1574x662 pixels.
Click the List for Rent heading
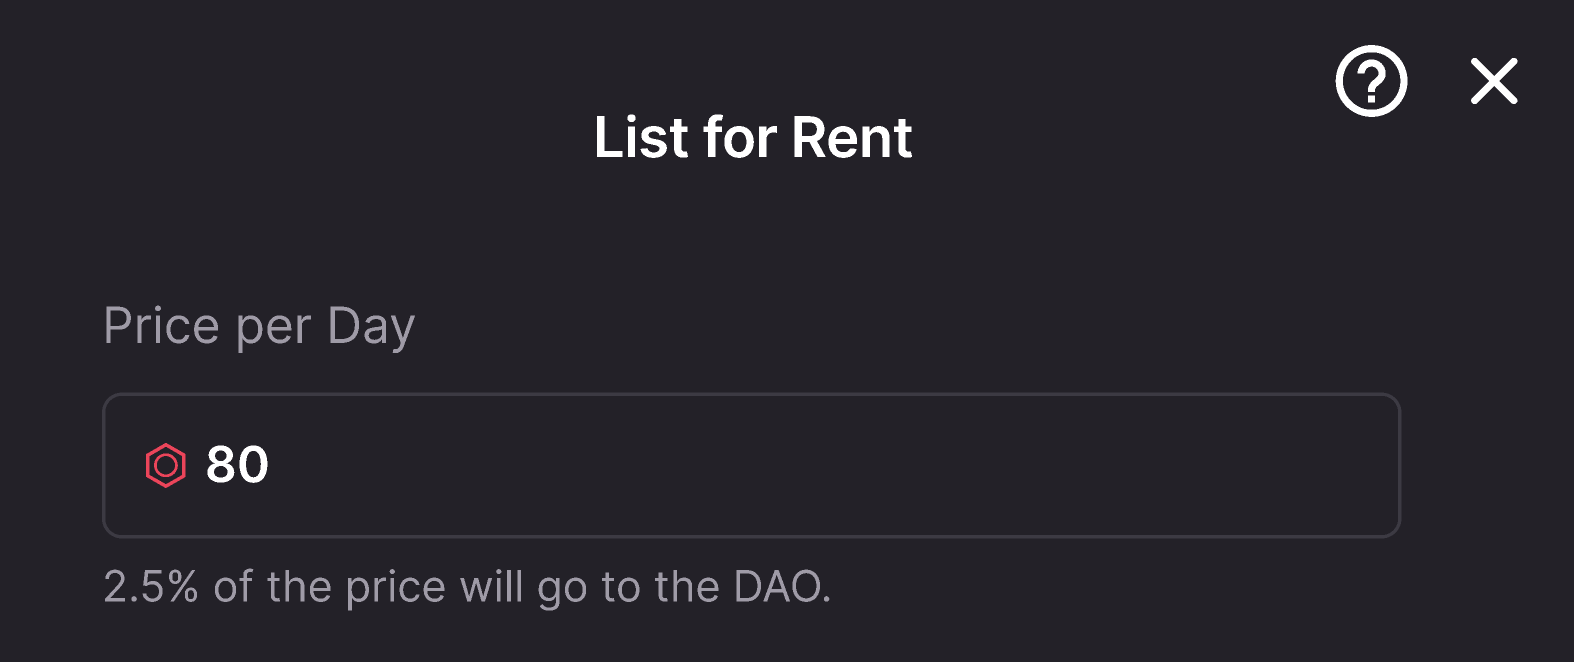pos(752,137)
